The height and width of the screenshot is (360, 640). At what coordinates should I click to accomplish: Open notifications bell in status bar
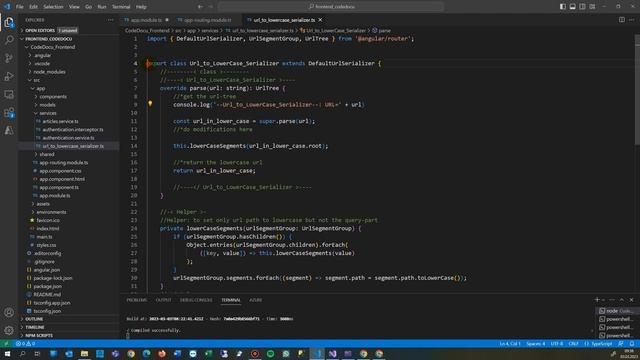coord(631,344)
